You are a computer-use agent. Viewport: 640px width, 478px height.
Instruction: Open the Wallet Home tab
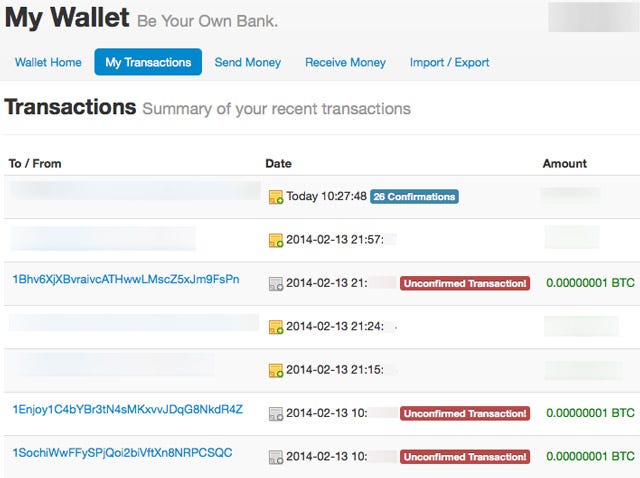(48, 62)
